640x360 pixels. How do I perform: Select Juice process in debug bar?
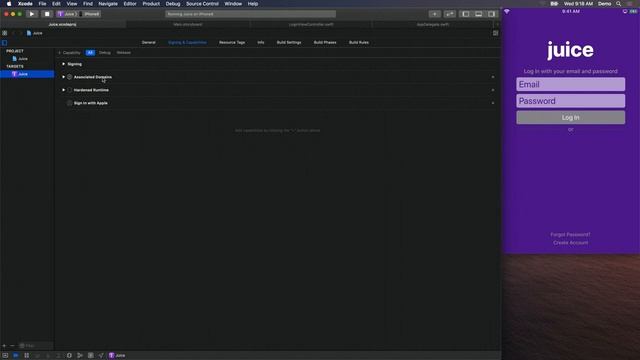point(117,356)
